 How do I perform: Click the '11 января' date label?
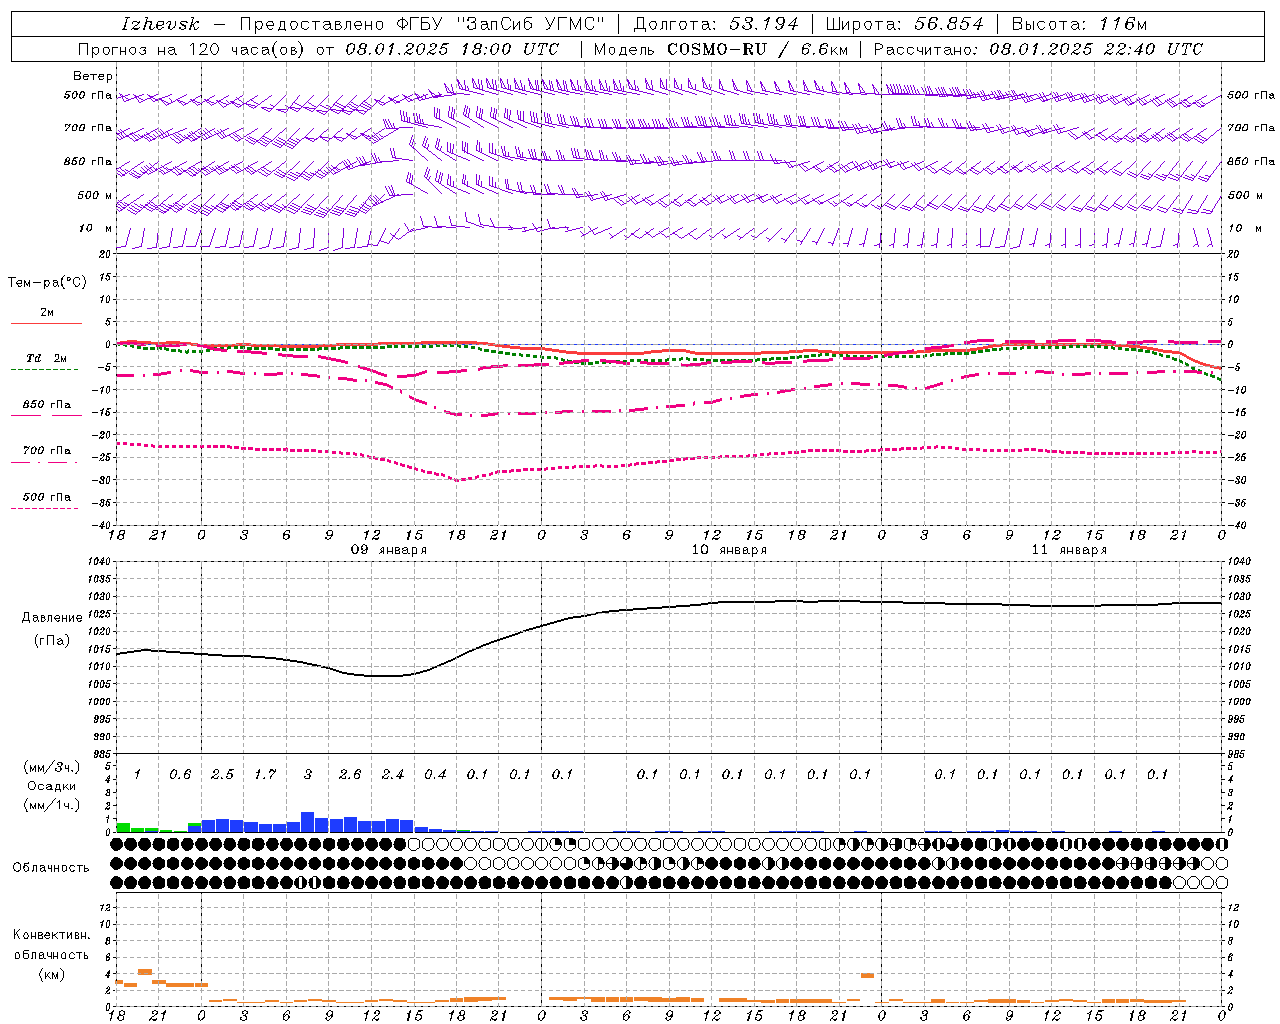(1069, 550)
